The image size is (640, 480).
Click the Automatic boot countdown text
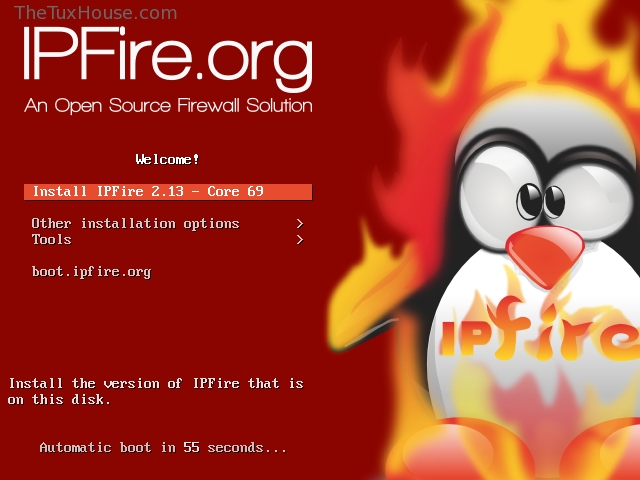[x=163, y=448]
